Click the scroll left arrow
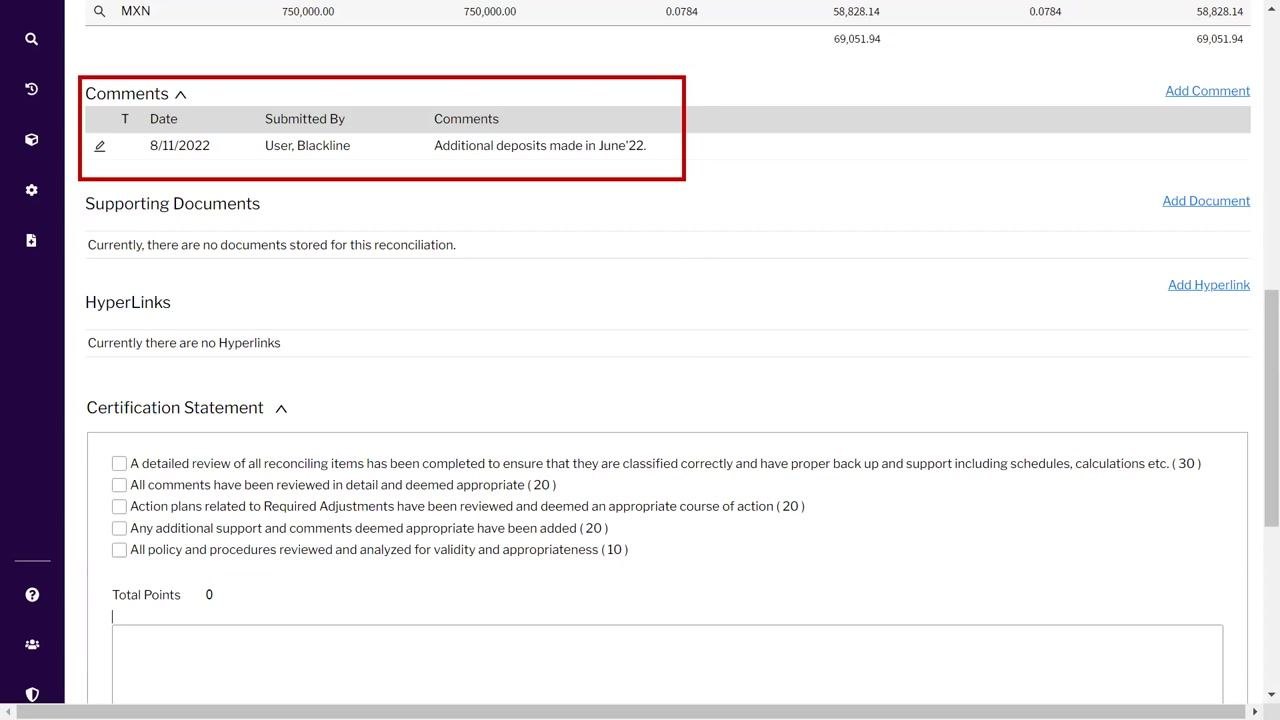 [x=8, y=712]
